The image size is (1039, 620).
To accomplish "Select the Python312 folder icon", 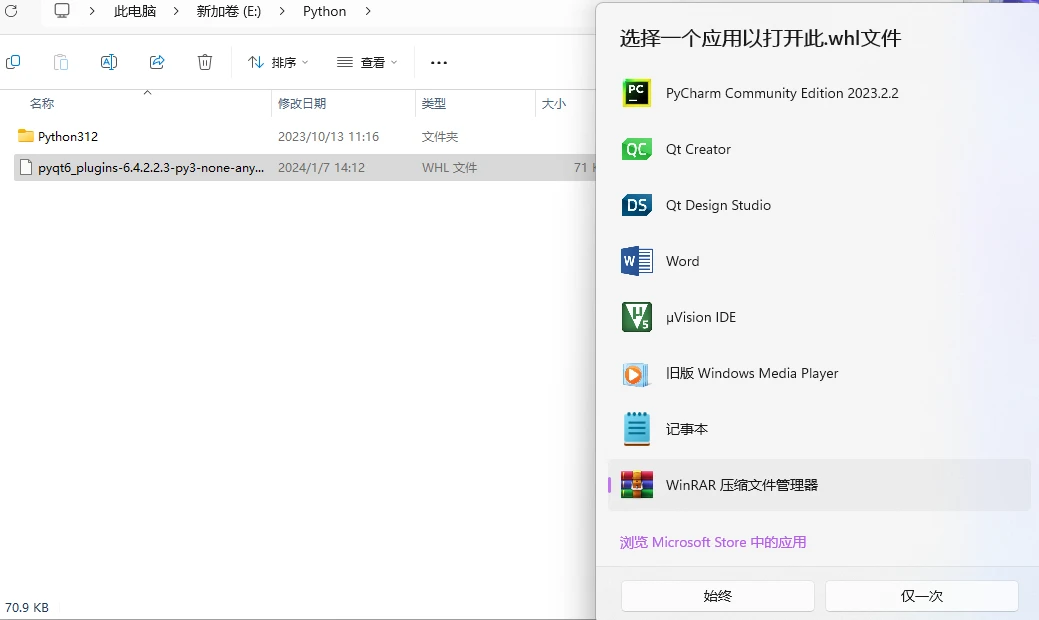I will point(26,136).
